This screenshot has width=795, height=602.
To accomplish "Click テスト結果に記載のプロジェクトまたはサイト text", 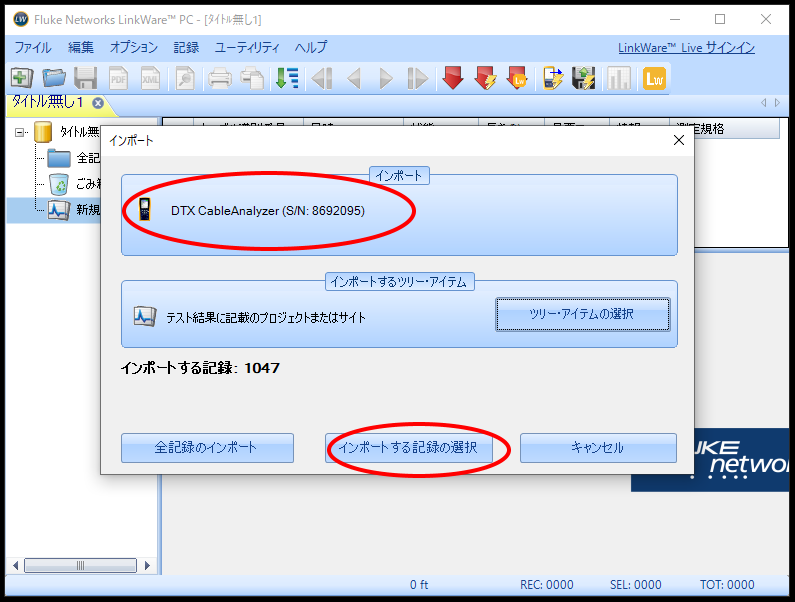I will [x=266, y=317].
